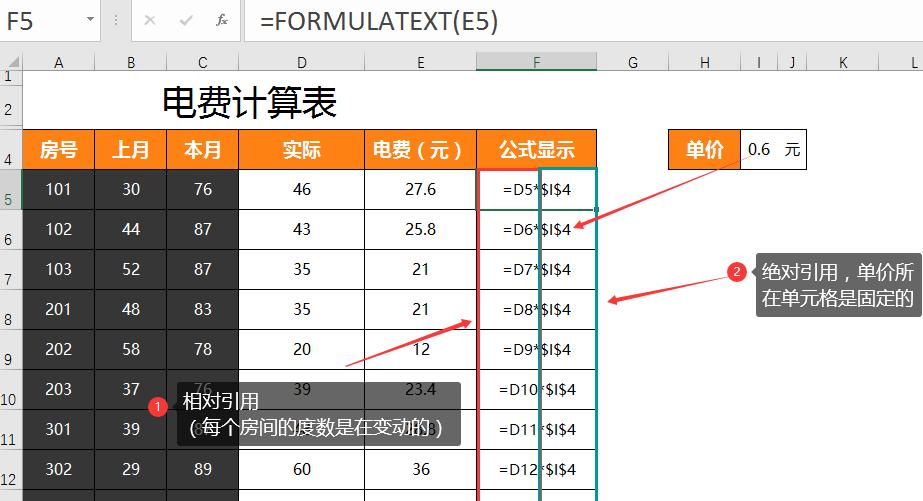Image resolution: width=923 pixels, height=501 pixels.
Task: Select formula cell =D7*$I$4
Action: pyautogui.click(x=536, y=269)
